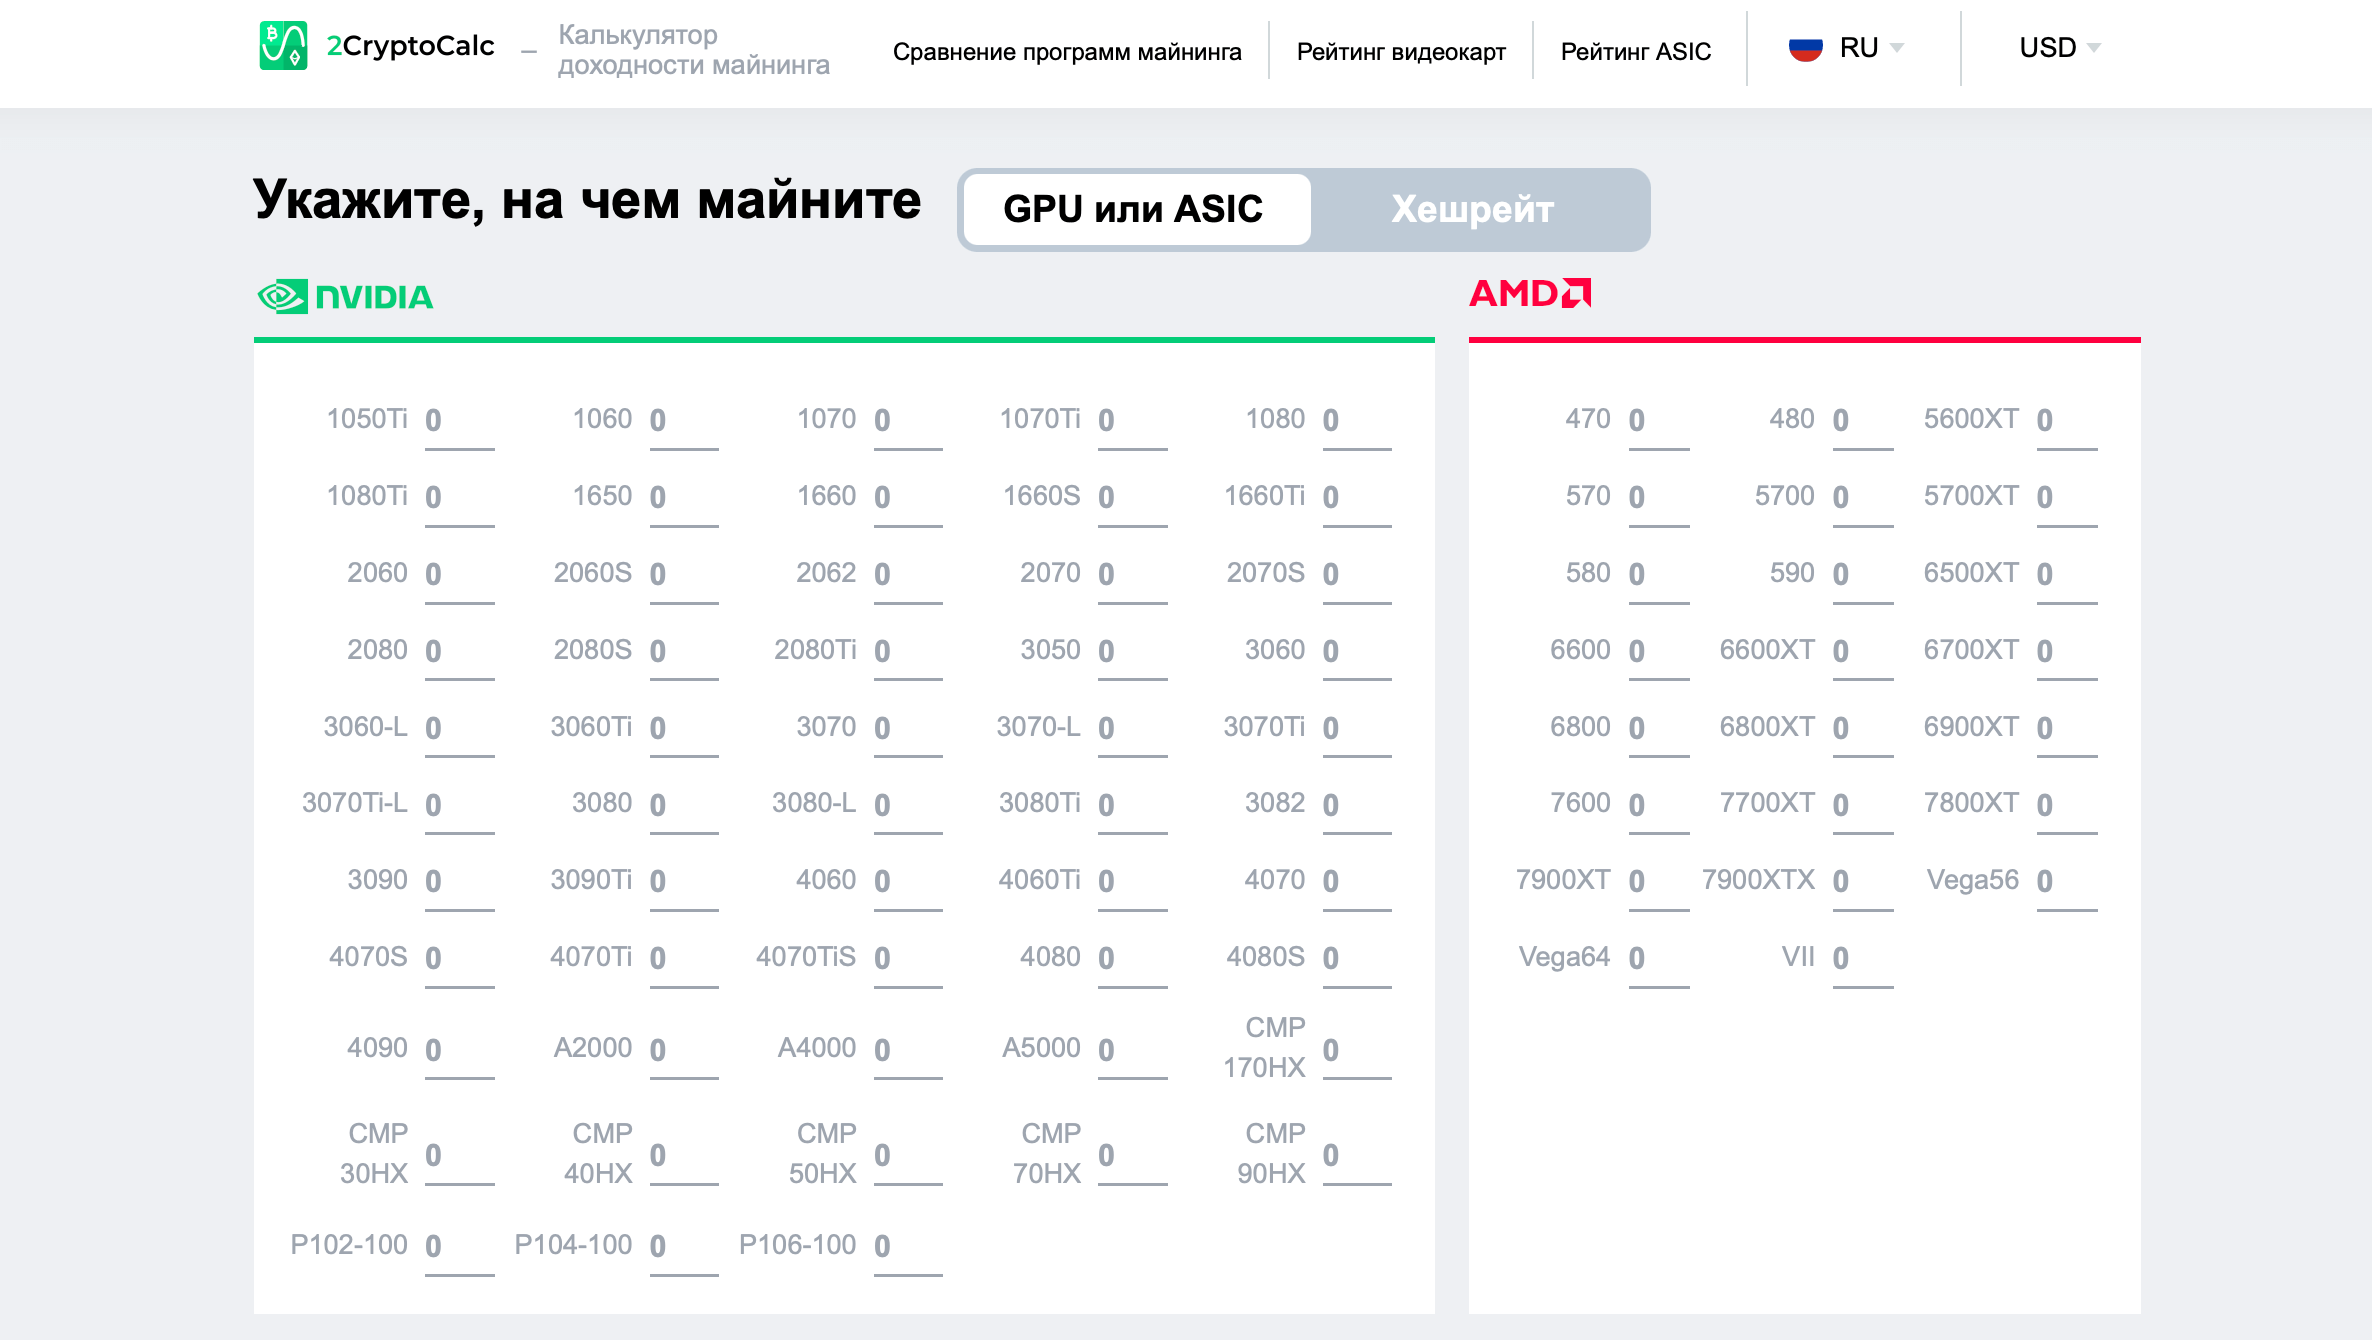Click the 2CryptoCalc site name
This screenshot has height=1340, width=2372.
pyautogui.click(x=411, y=46)
